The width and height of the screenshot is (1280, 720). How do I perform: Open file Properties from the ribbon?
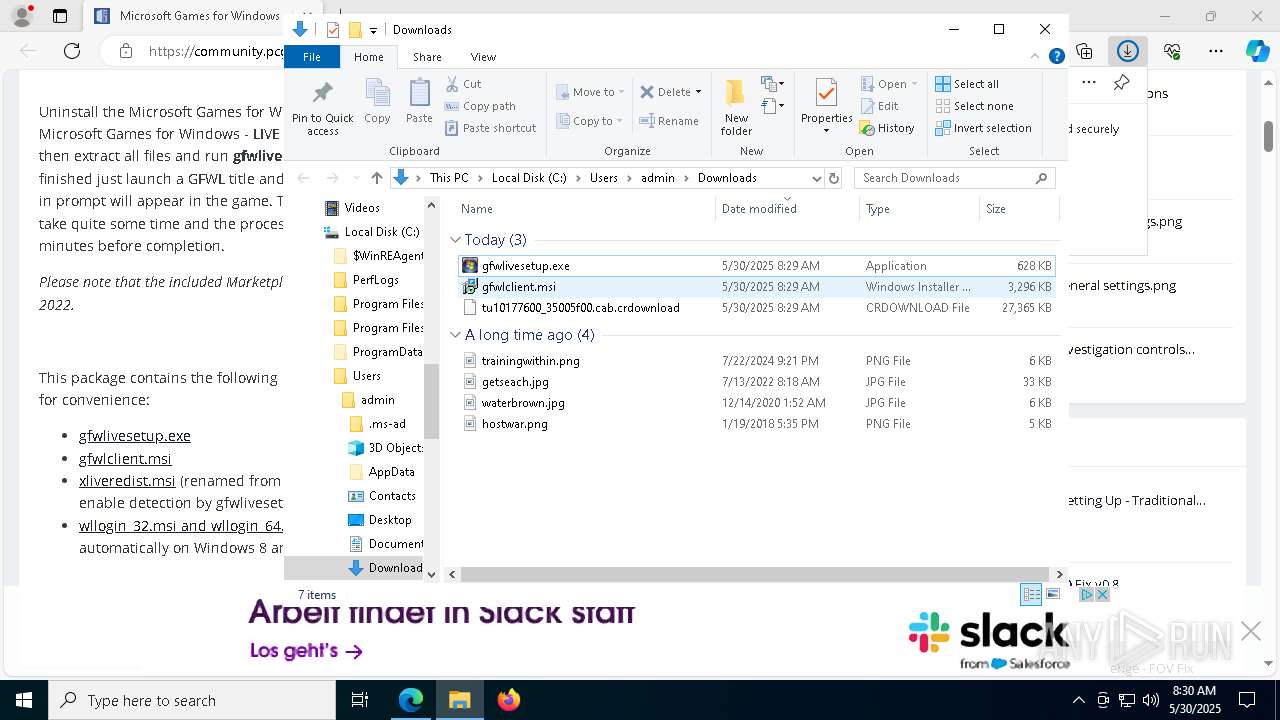[826, 105]
